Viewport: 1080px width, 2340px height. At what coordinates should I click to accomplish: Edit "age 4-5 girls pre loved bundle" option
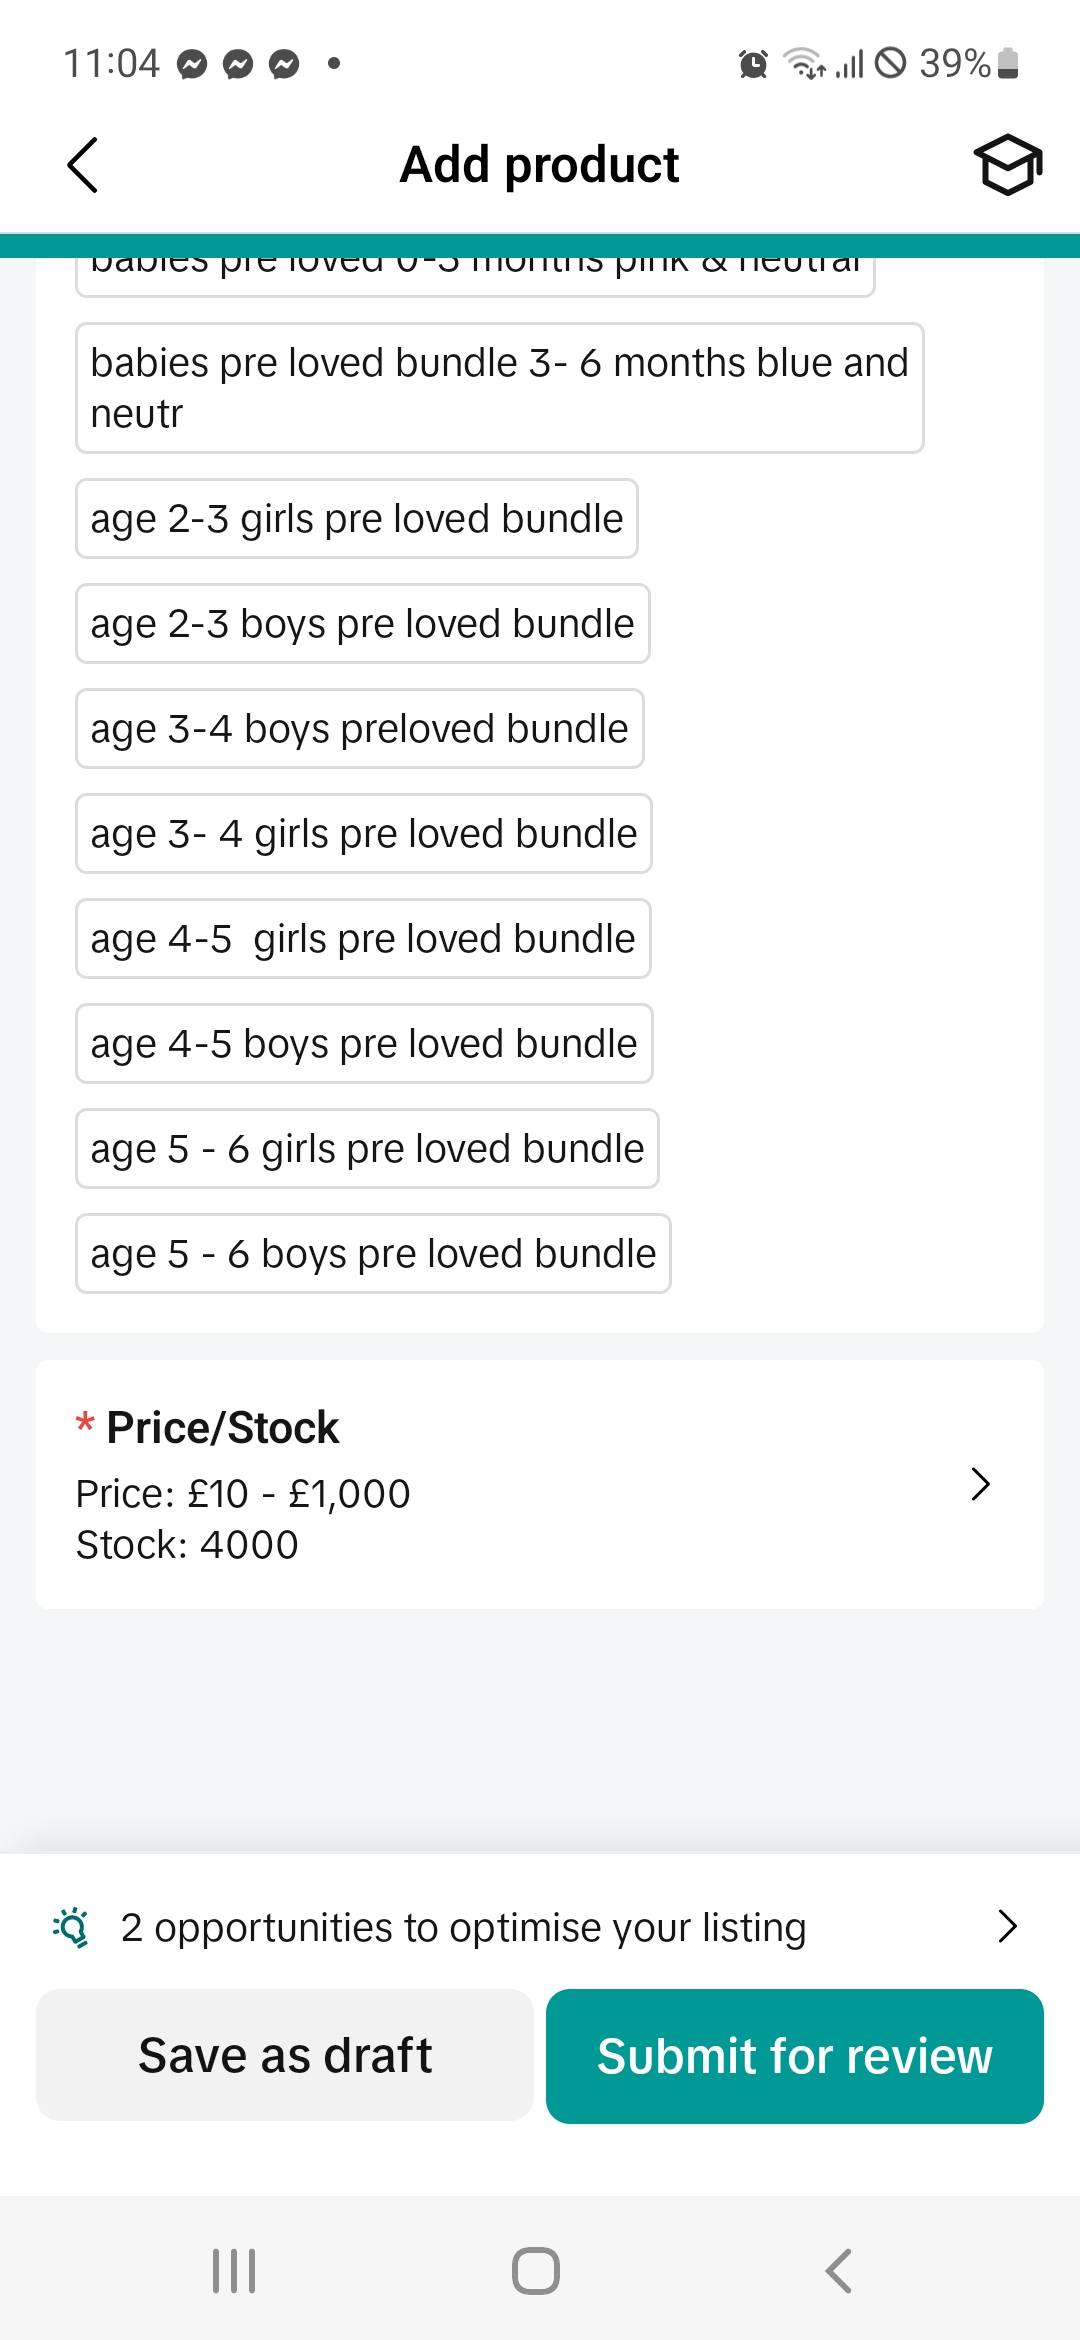pyautogui.click(x=364, y=939)
